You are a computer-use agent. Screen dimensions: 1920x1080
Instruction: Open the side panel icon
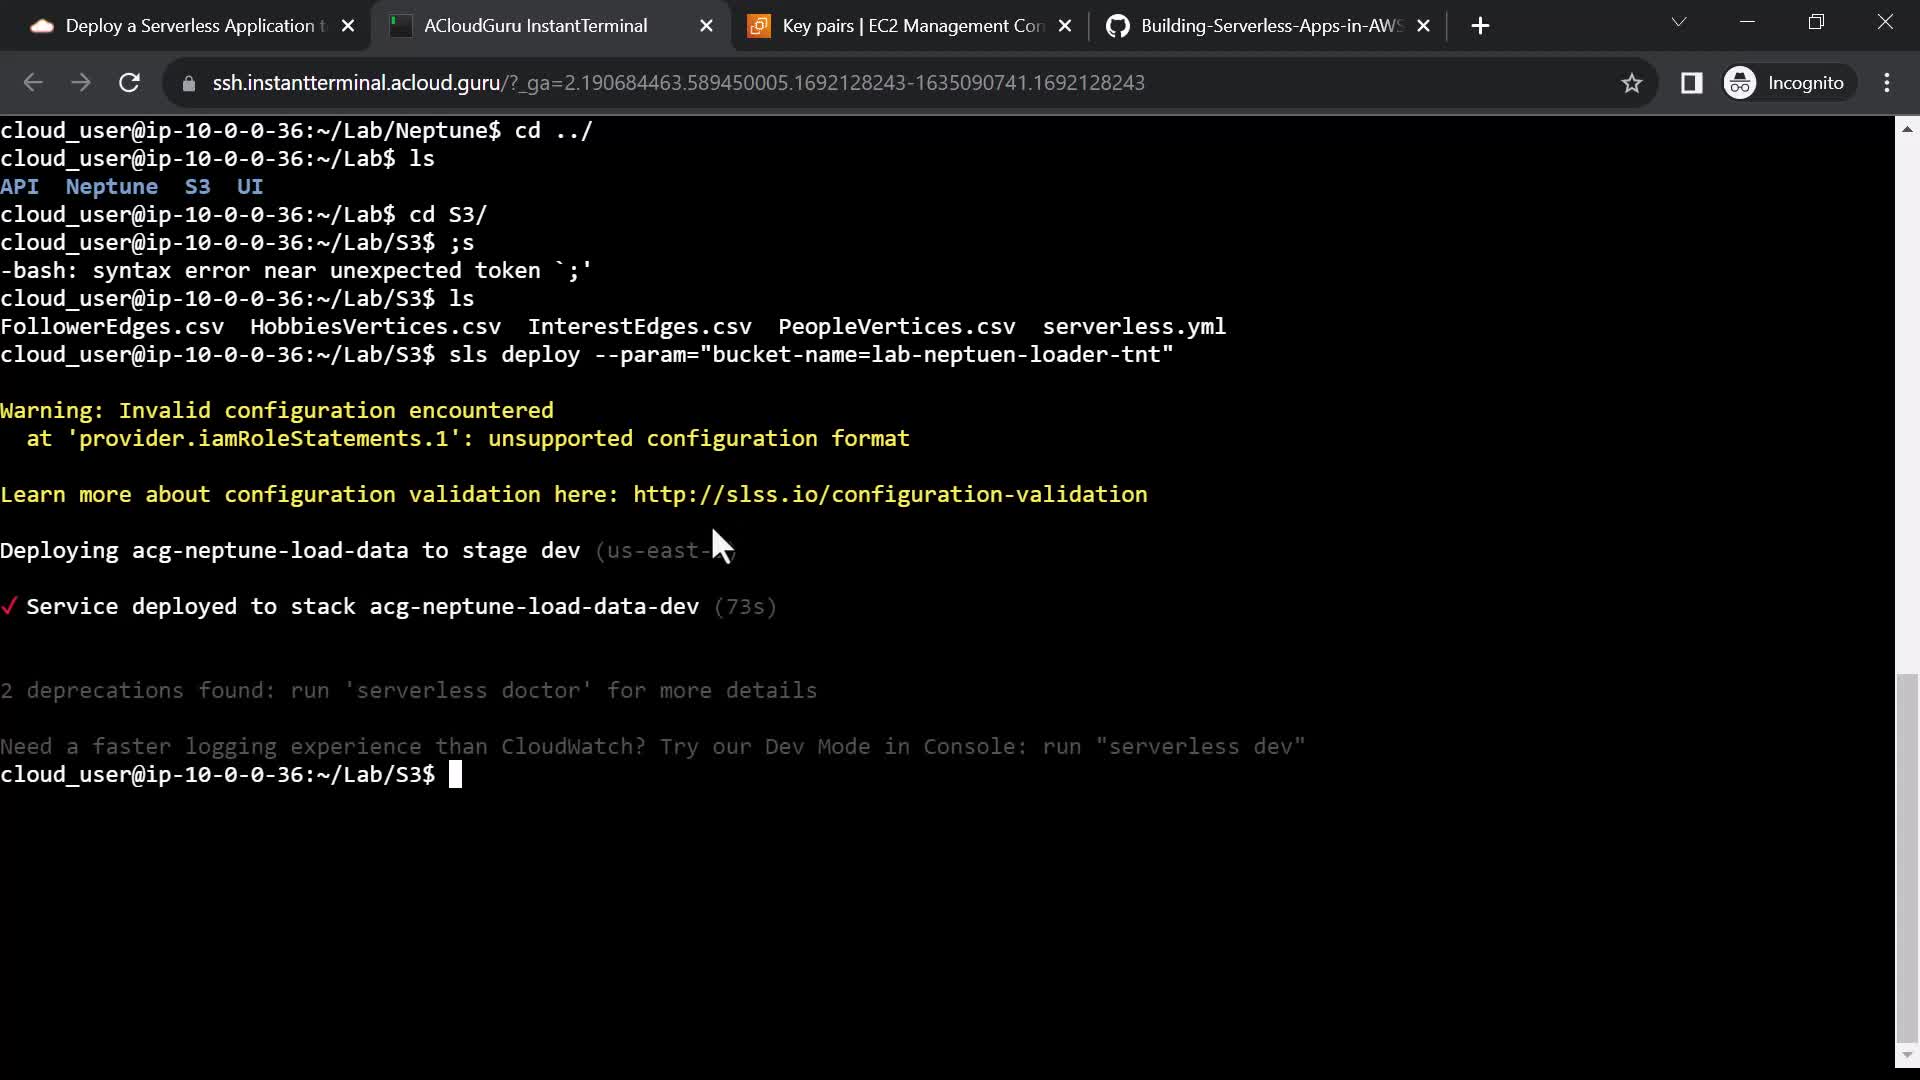pos(1691,83)
